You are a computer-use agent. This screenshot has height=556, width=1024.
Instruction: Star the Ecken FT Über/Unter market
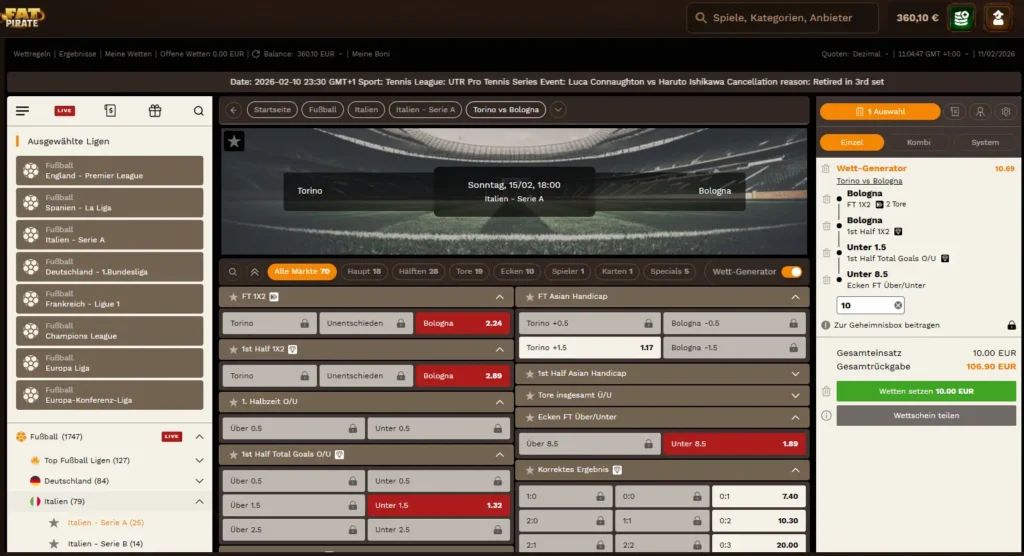click(x=530, y=417)
